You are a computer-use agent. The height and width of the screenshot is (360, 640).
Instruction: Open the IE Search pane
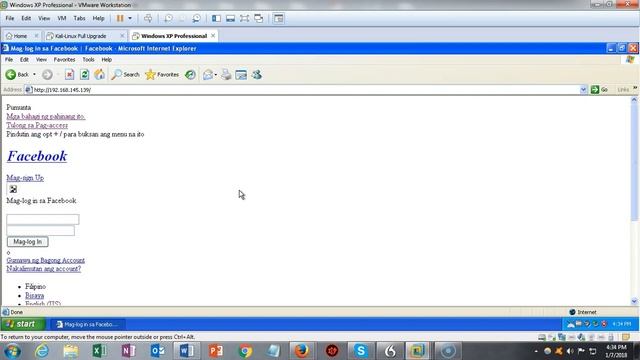(125, 75)
